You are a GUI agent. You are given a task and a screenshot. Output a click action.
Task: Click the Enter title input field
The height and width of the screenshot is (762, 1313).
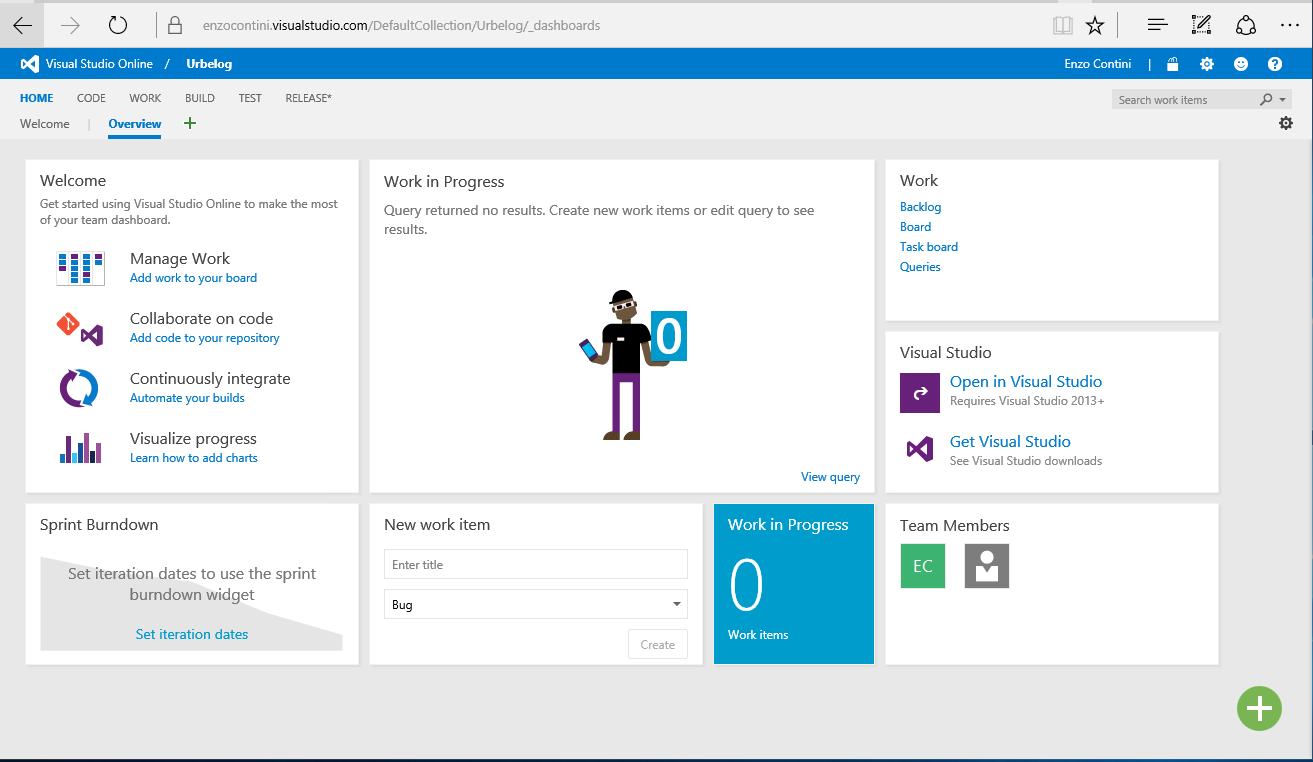(x=535, y=564)
